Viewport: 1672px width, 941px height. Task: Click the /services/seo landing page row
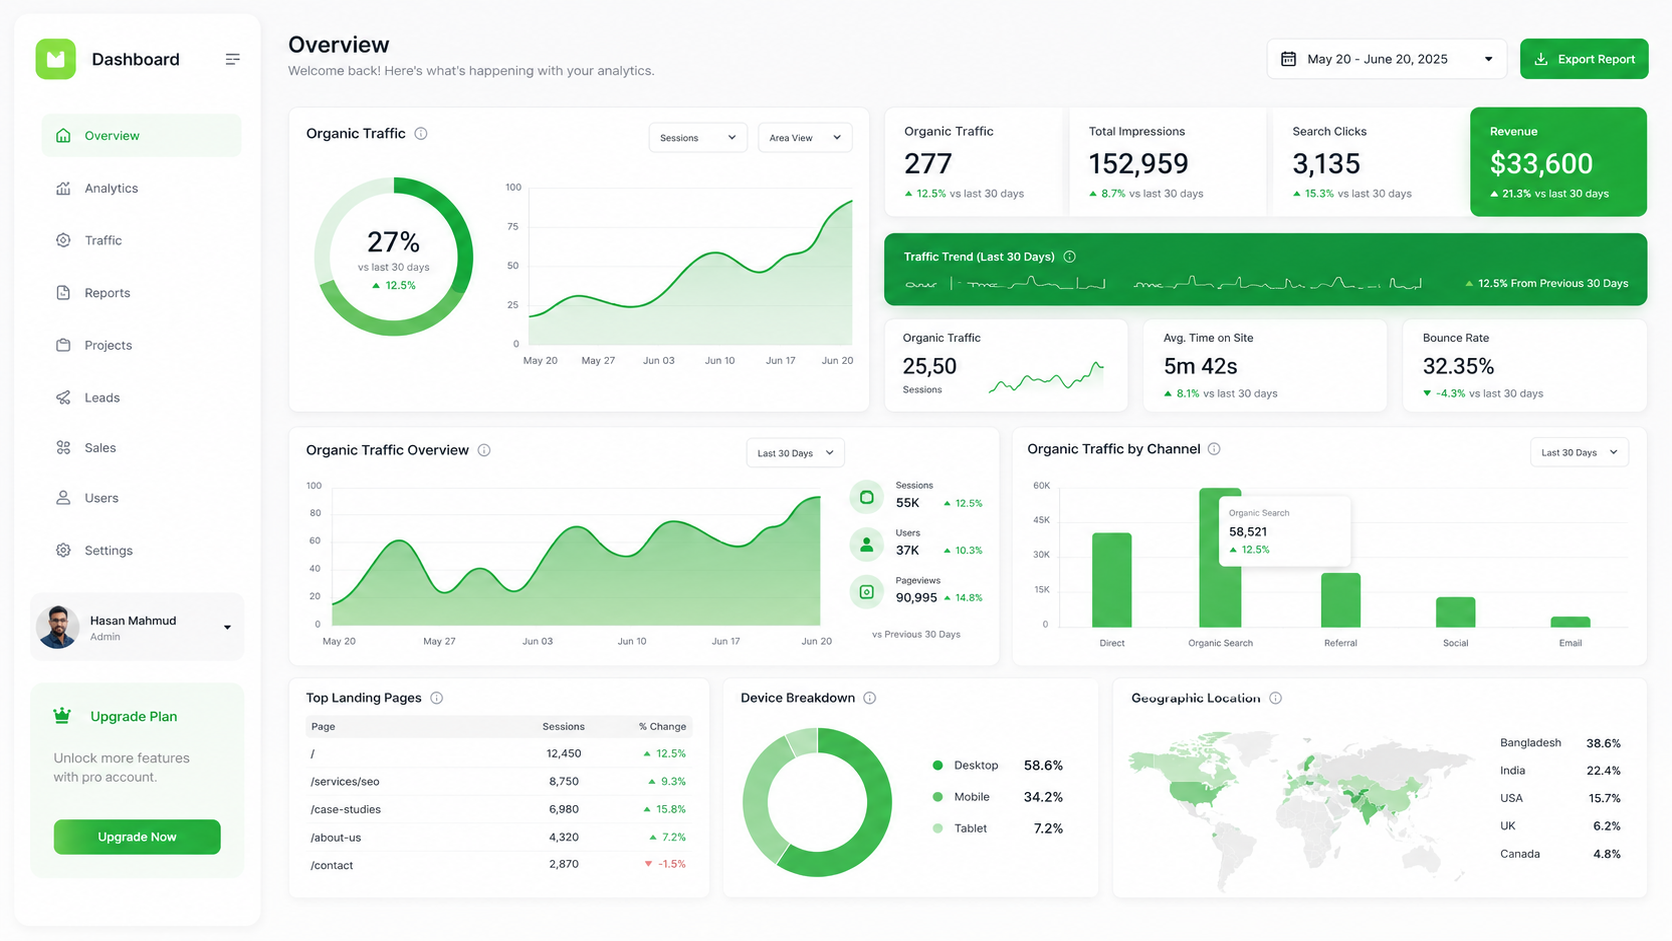pos(498,781)
